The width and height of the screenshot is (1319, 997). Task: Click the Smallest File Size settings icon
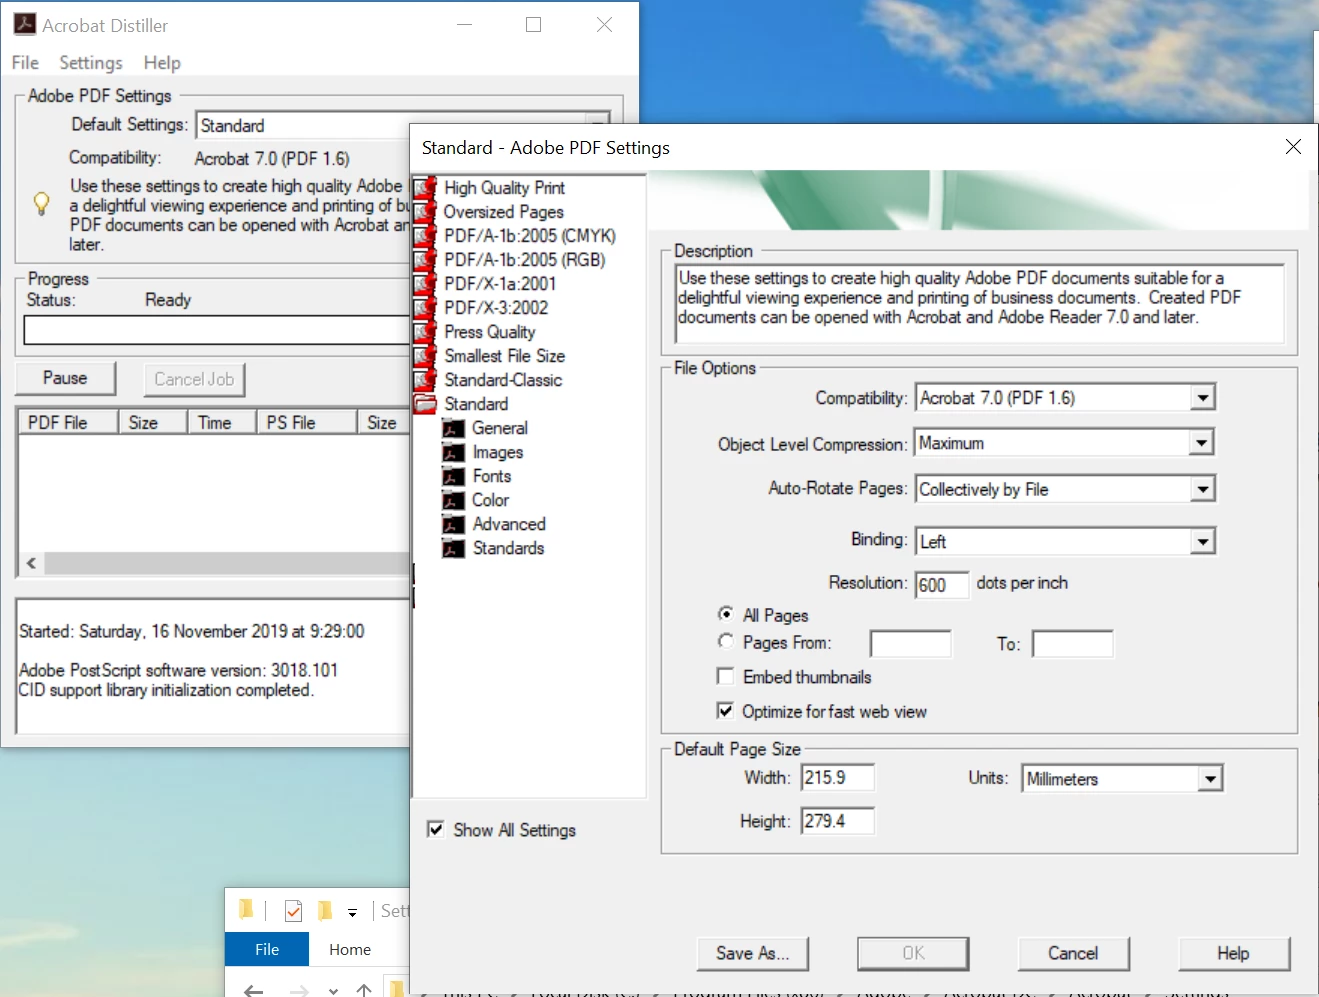point(425,355)
